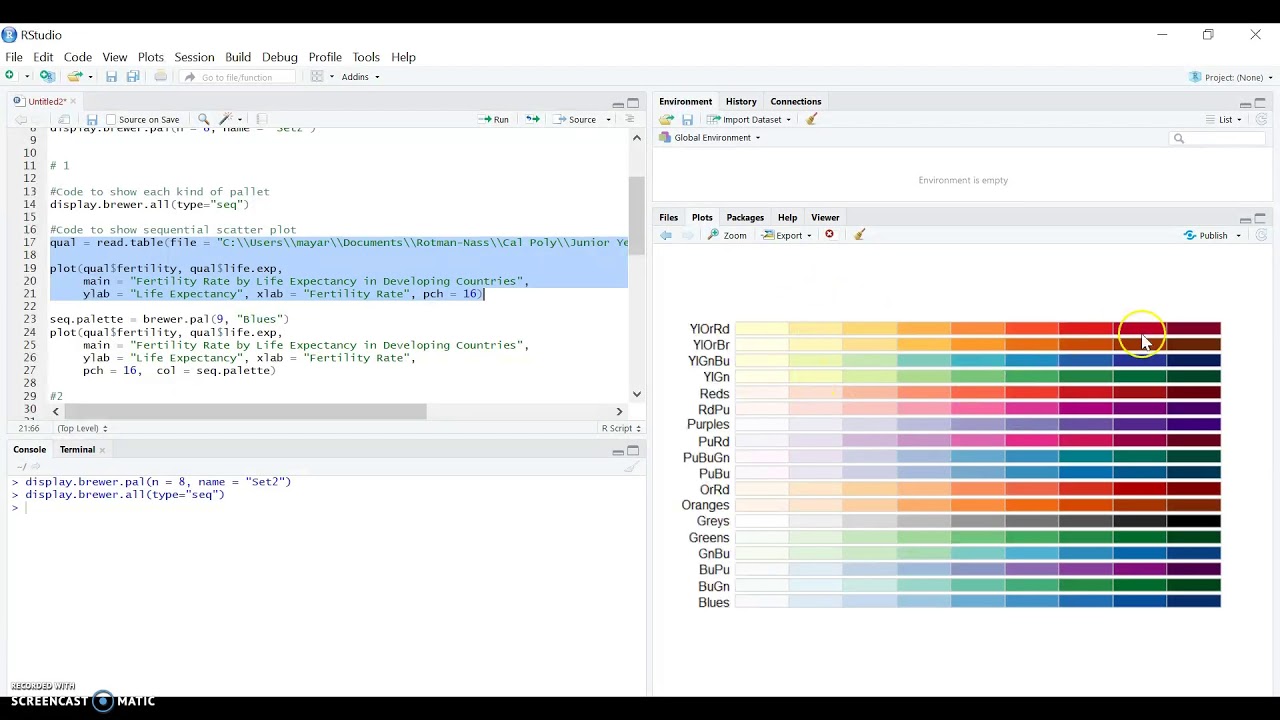Load workspace icon in Environment pane

click(x=667, y=119)
